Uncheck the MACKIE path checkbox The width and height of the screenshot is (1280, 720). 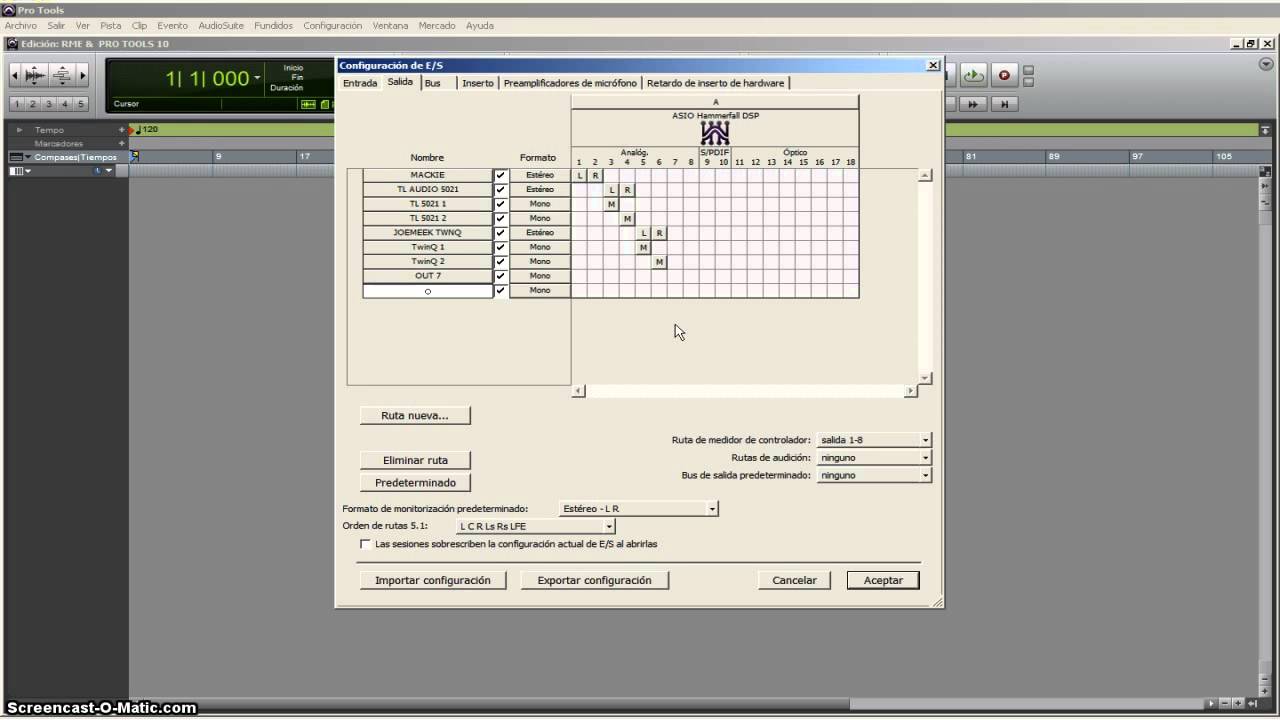point(501,175)
